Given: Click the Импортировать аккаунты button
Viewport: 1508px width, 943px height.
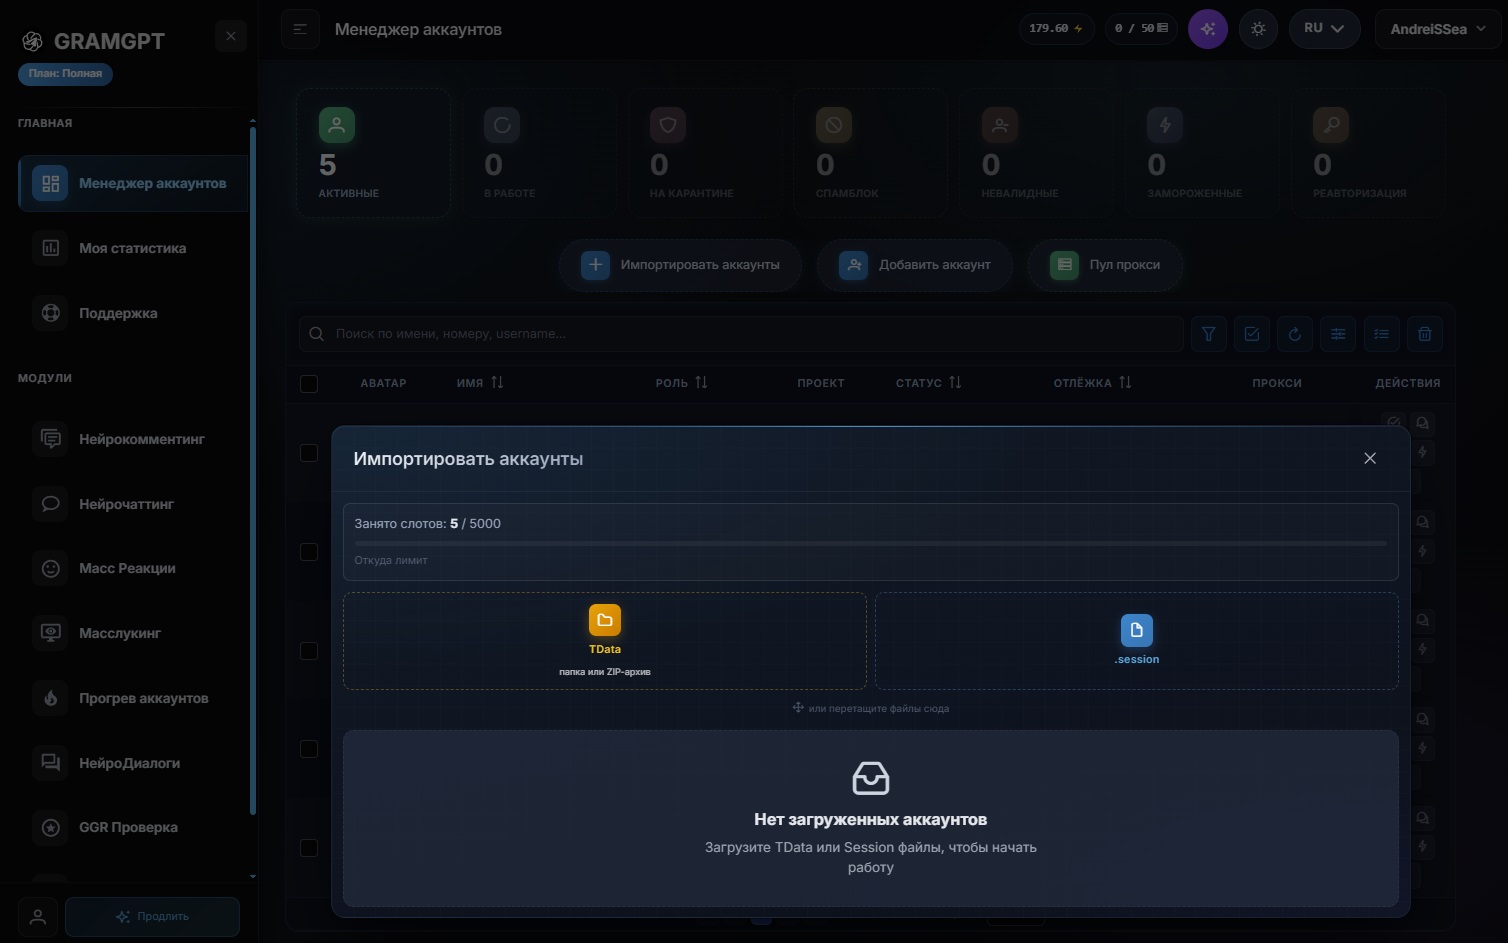Looking at the screenshot, I should 680,265.
